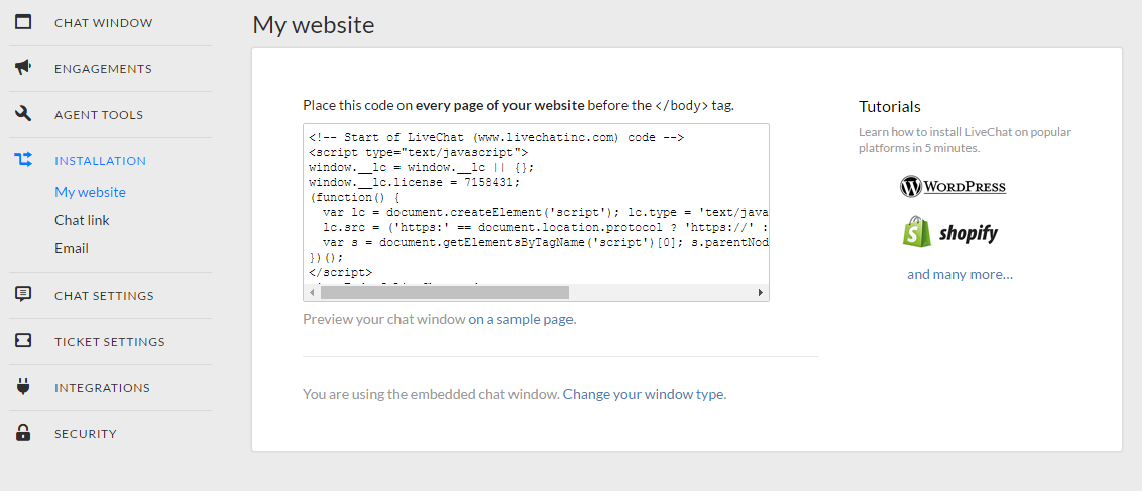The image size is (1142, 491).
Task: Open the CHAT WINDOW menu section
Action: click(103, 23)
